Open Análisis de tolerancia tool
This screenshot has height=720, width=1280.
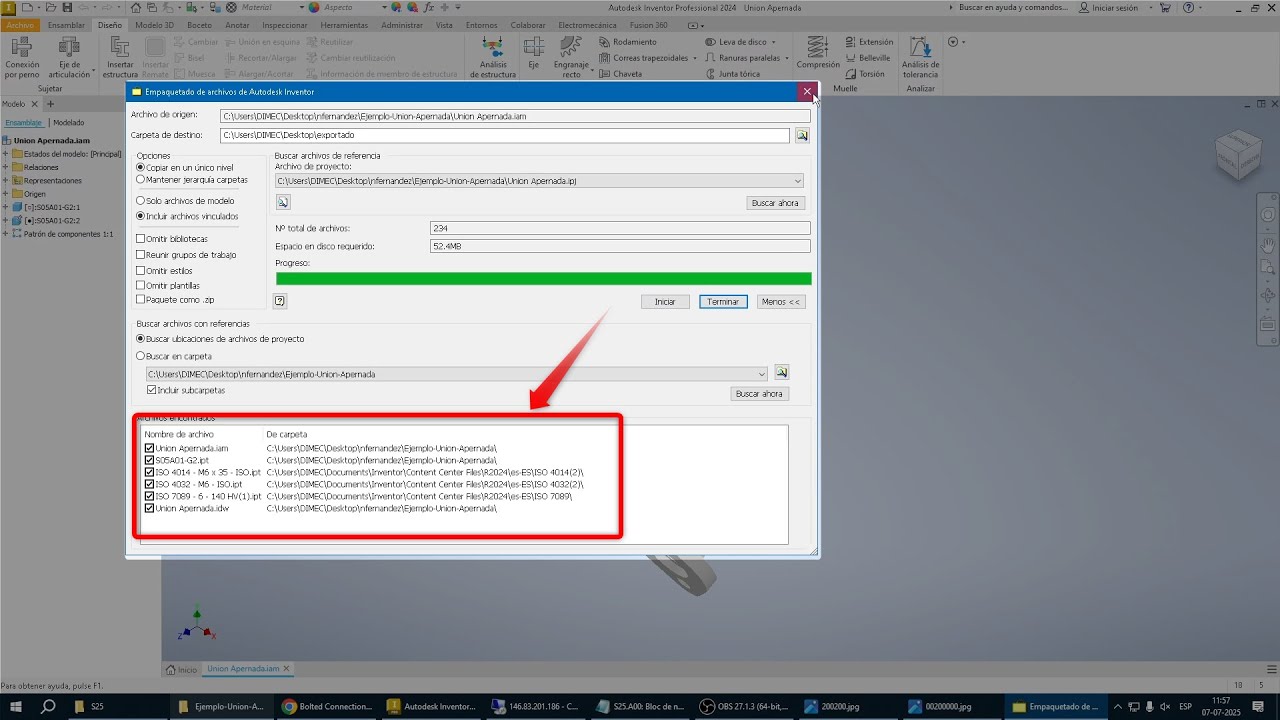920,56
